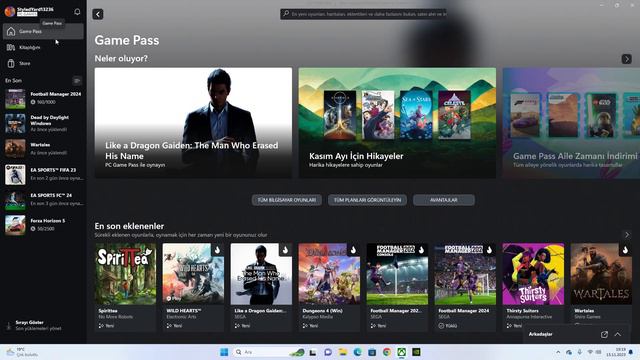Image resolution: width=640 pixels, height=360 pixels.
Task: Pop out the Arkadaşlar friends panel
Action: (x=604, y=334)
